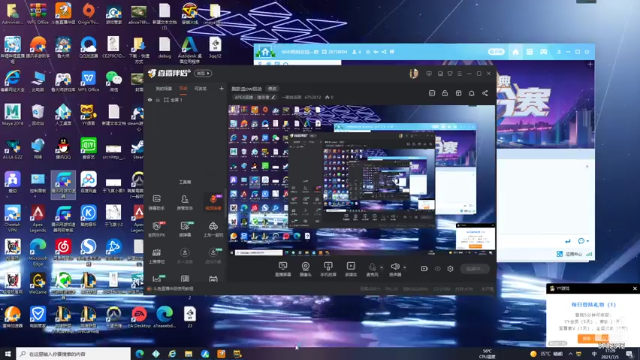Switch to the third scene tab
This screenshot has height=360, width=640.
[x=200, y=89]
